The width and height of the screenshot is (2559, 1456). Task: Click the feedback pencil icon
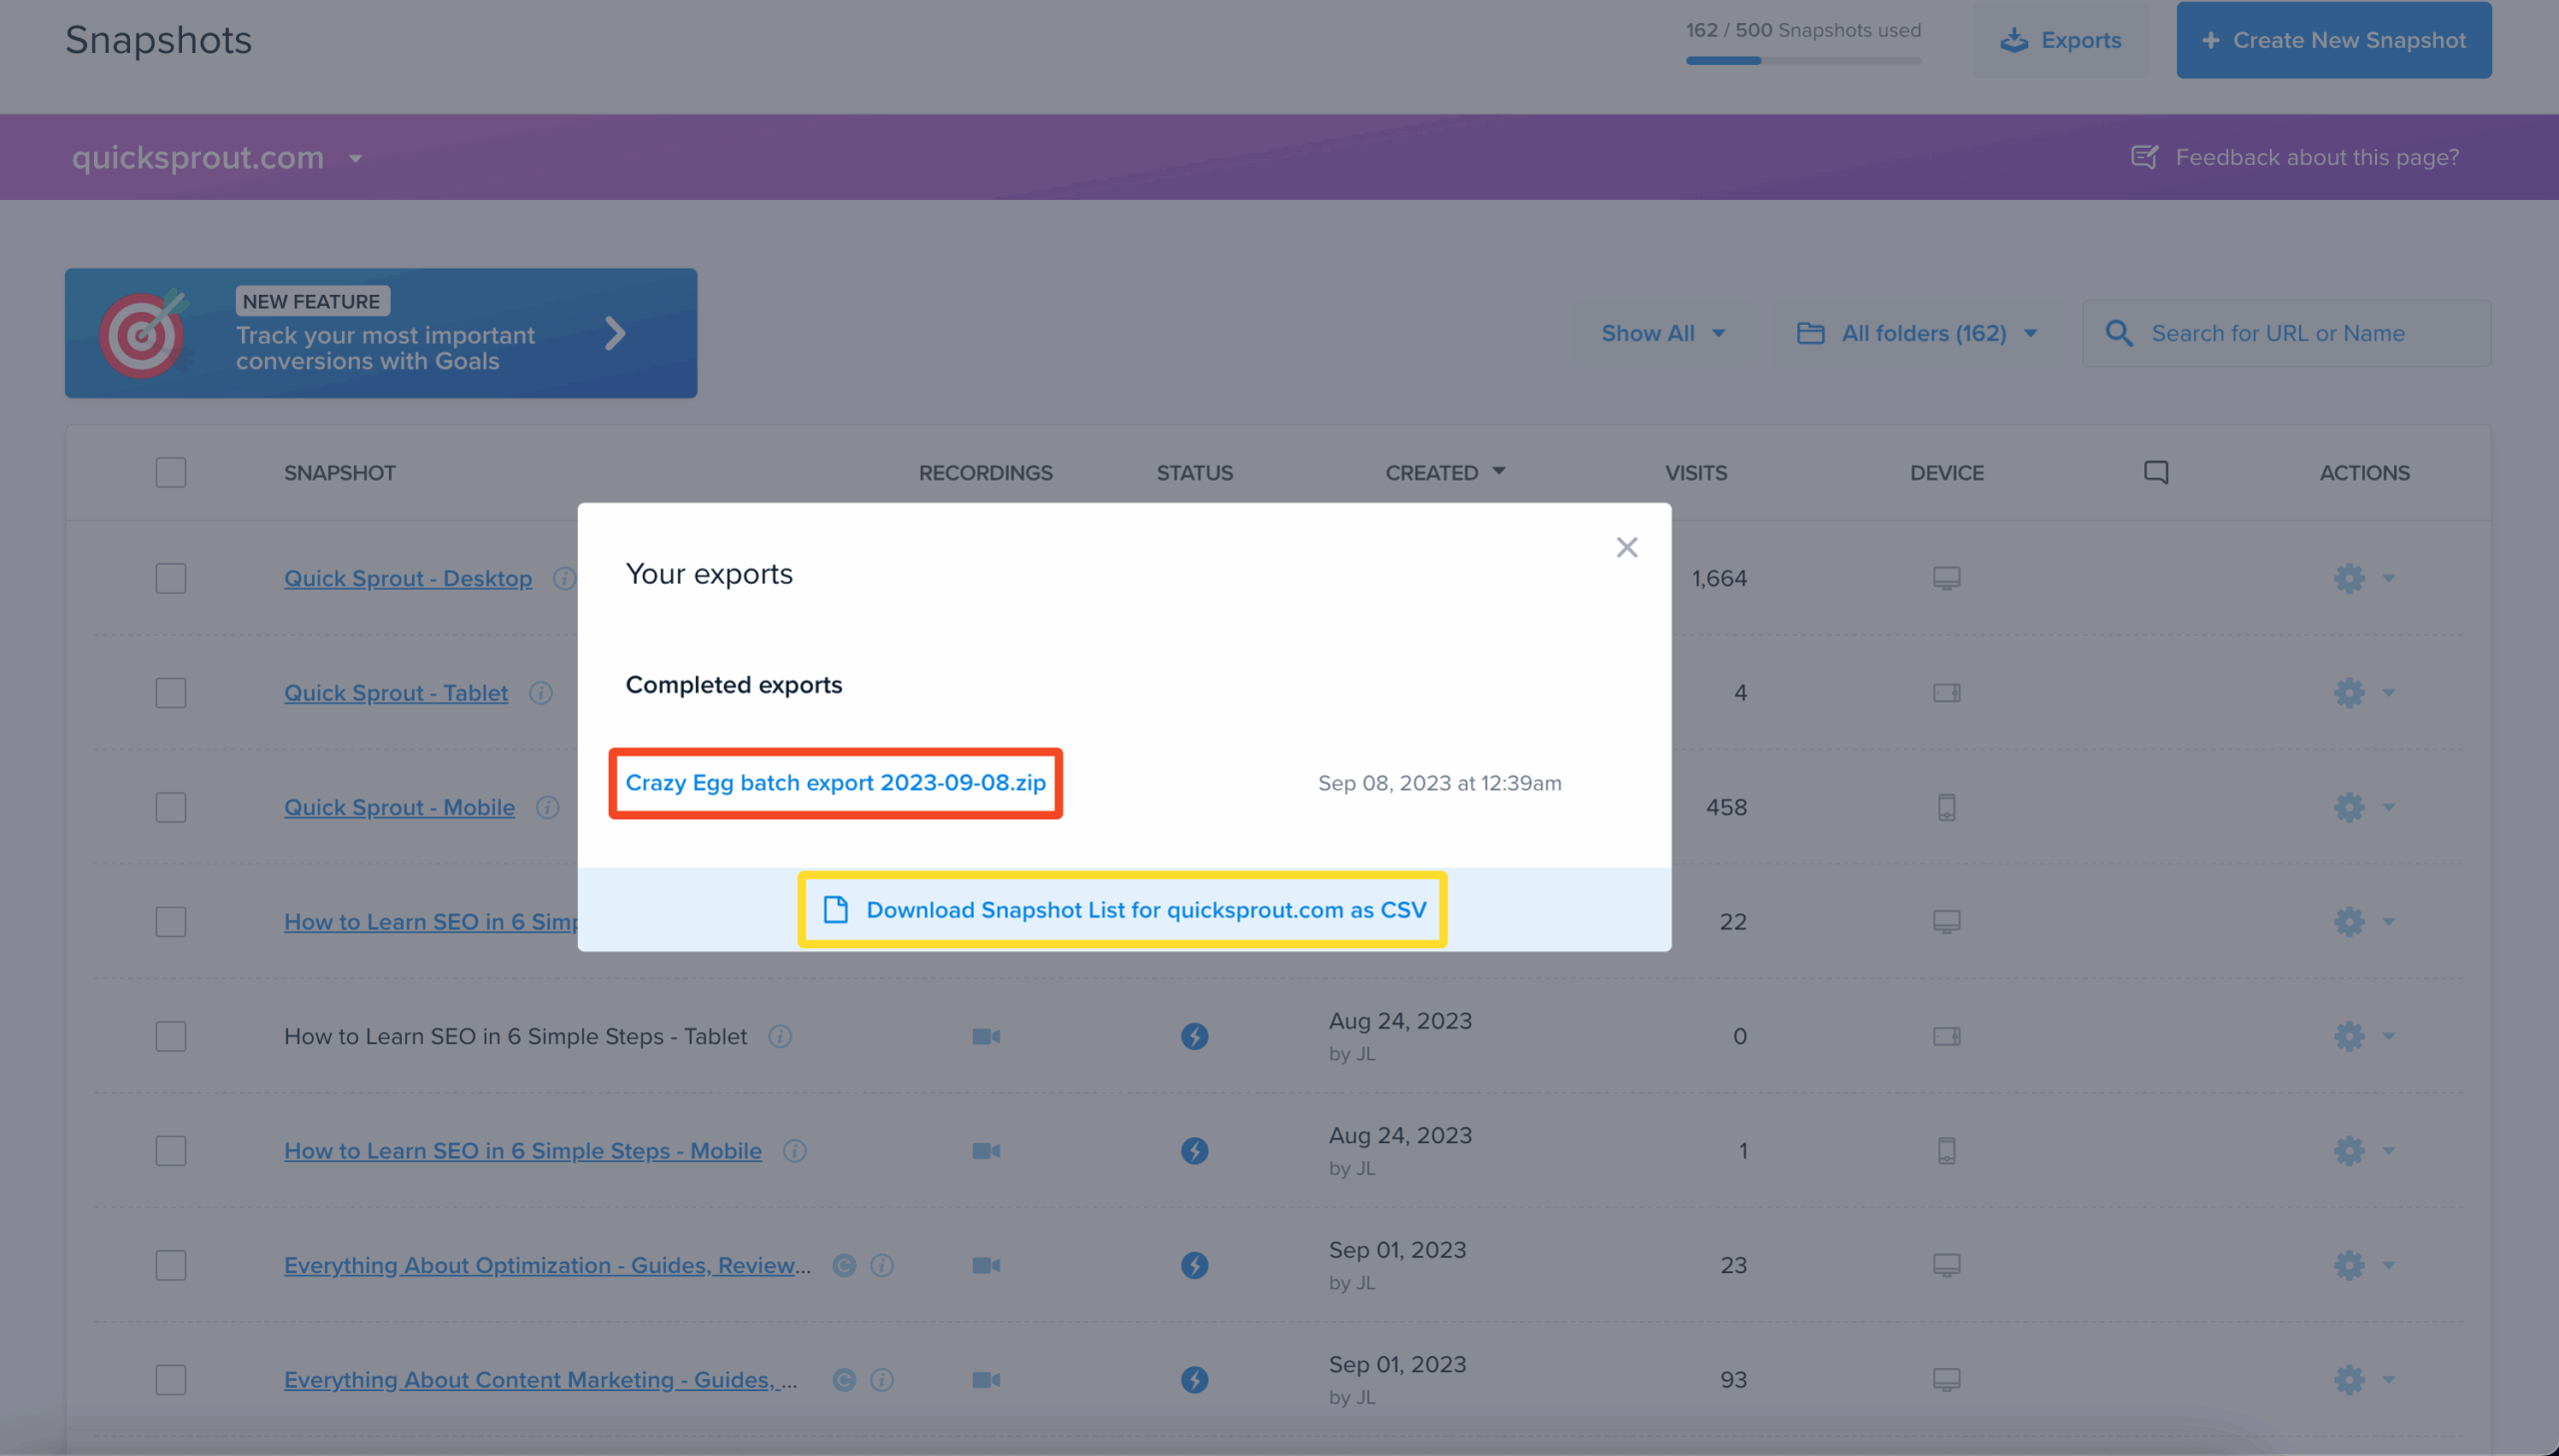pyautogui.click(x=2144, y=157)
